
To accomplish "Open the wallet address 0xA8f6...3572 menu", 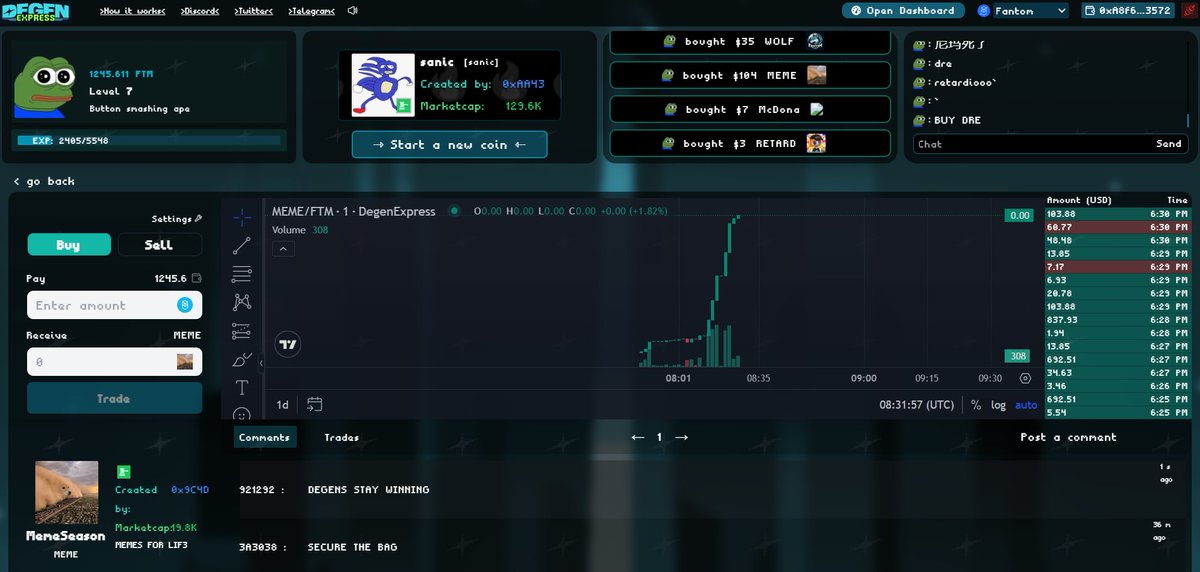I will pyautogui.click(x=1127, y=11).
